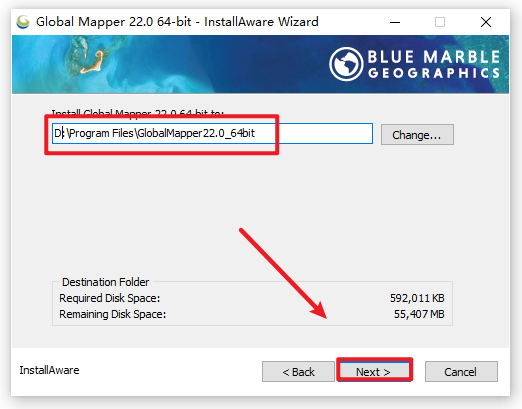Click inside the install path text field
The image size is (522, 409).
click(x=212, y=133)
